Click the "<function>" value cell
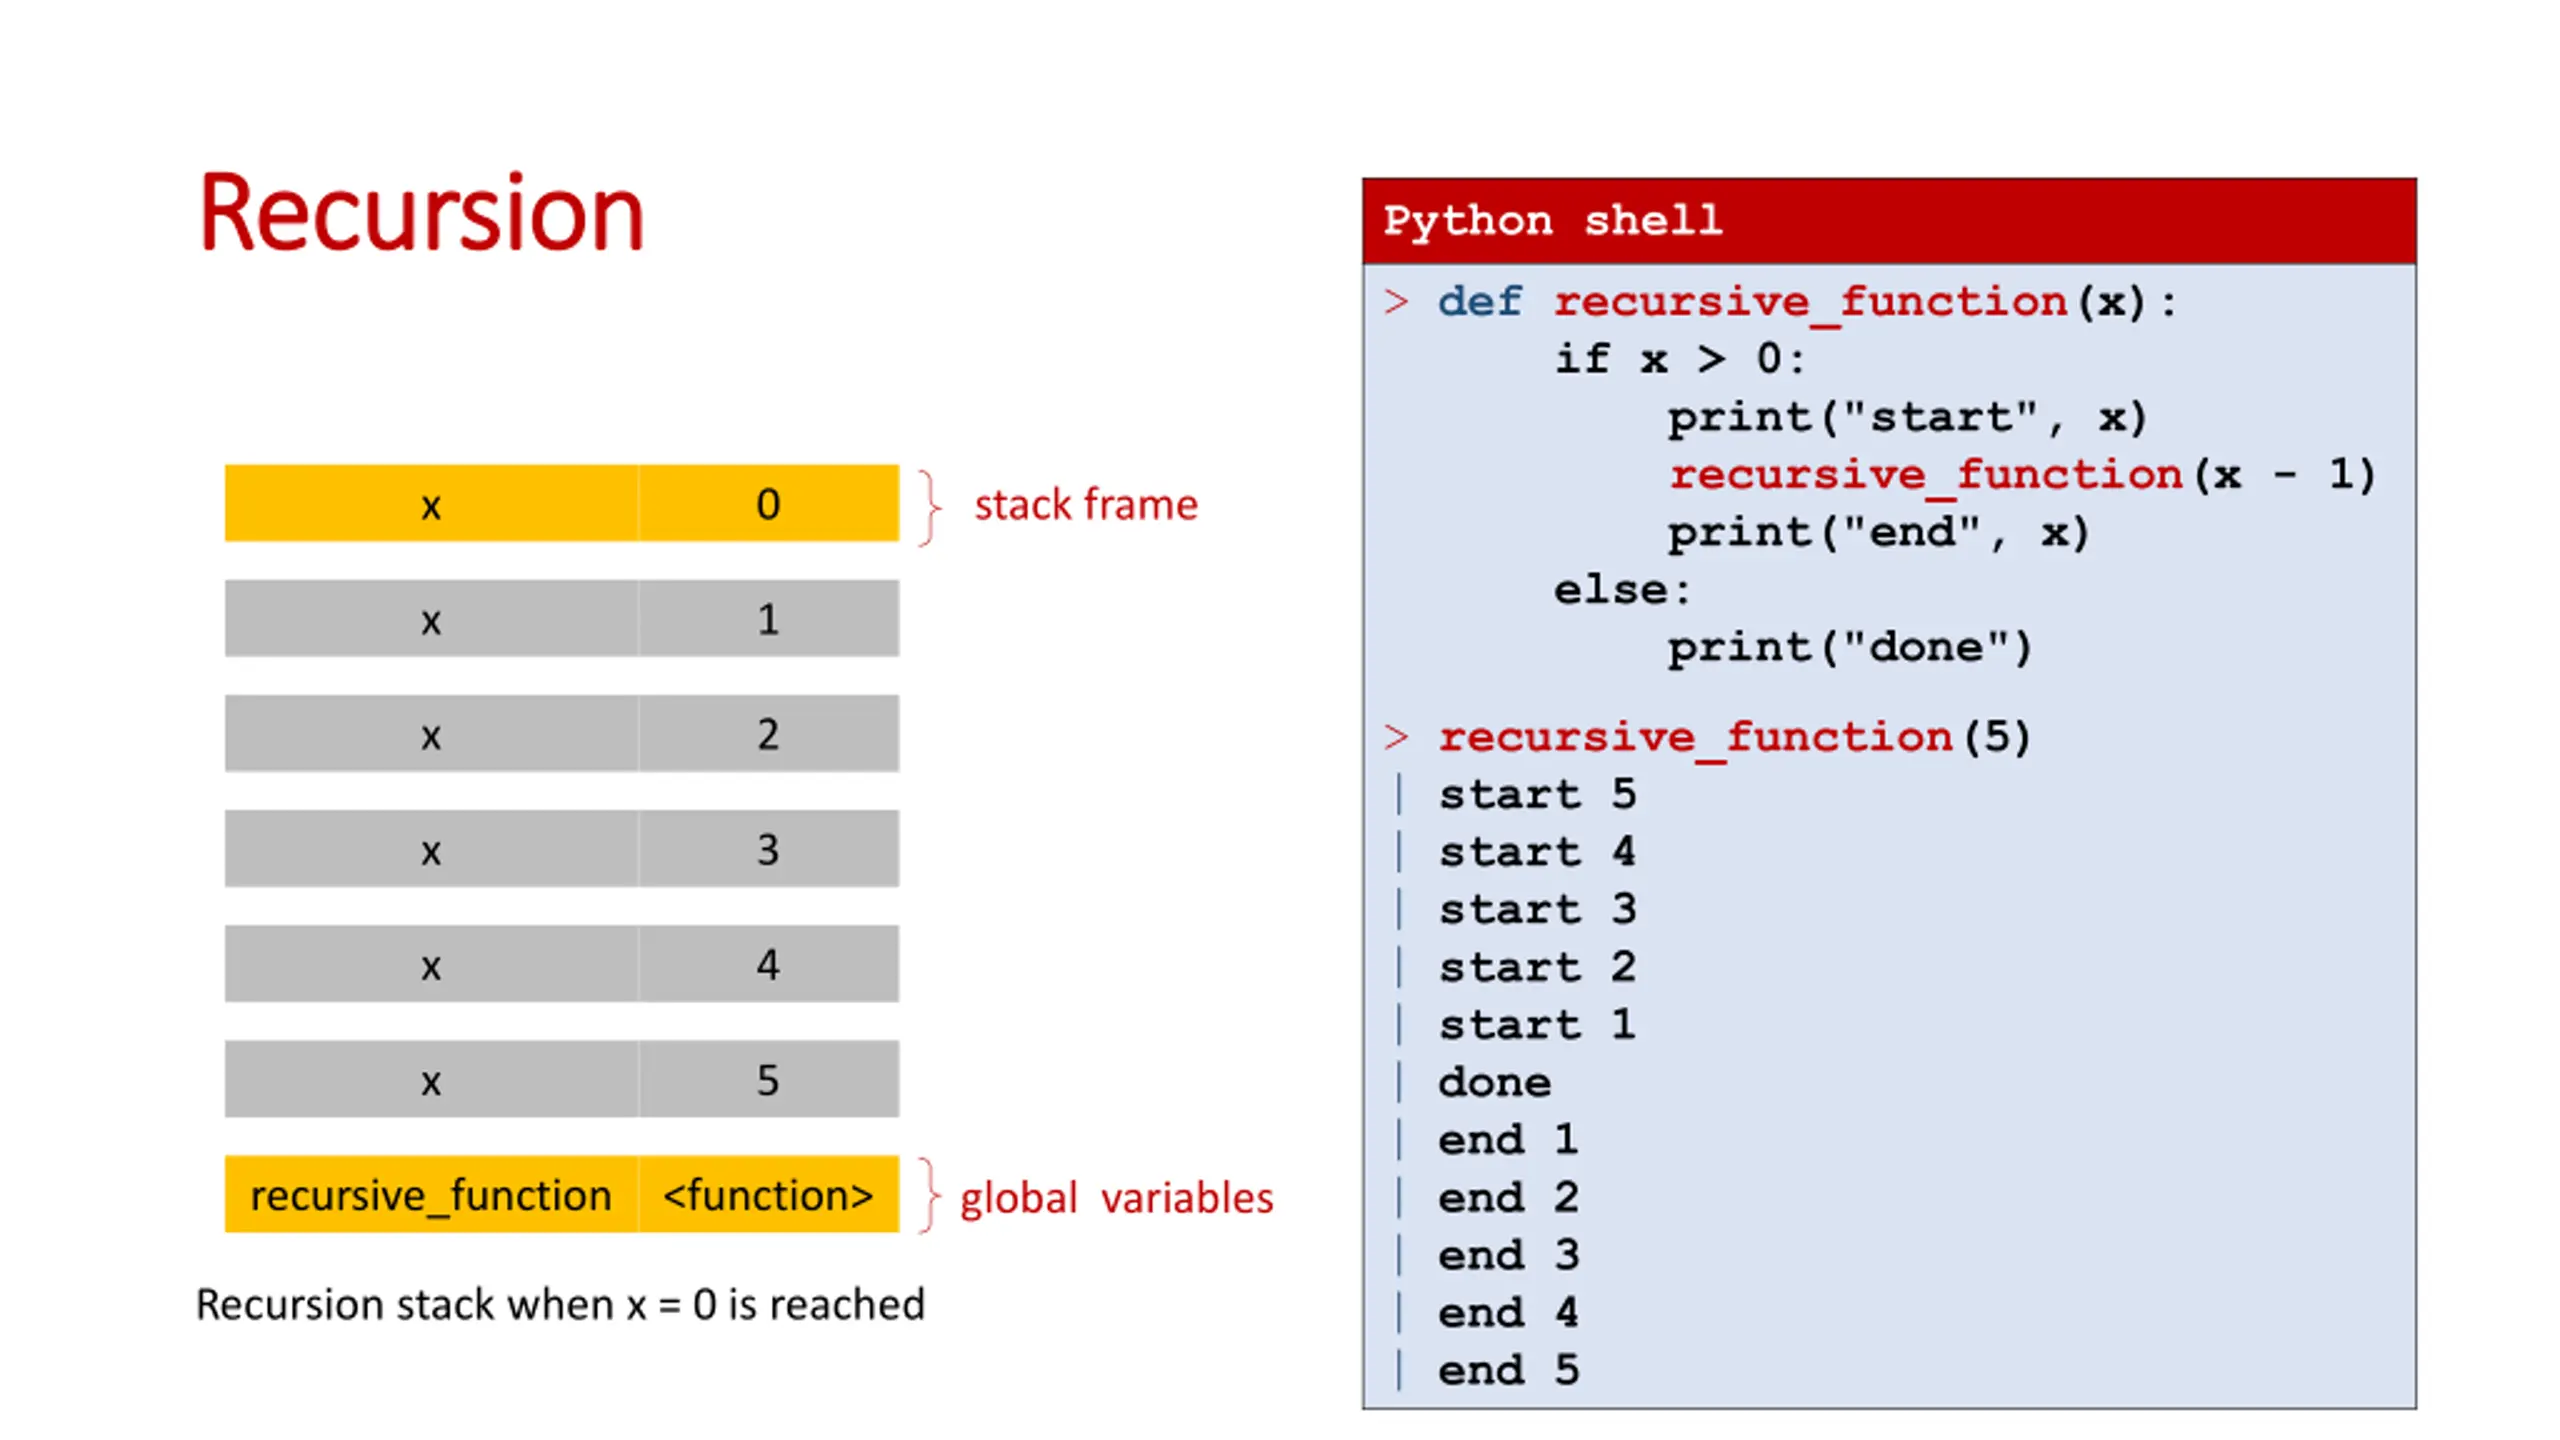This screenshot has width=2560, height=1440. click(768, 1194)
